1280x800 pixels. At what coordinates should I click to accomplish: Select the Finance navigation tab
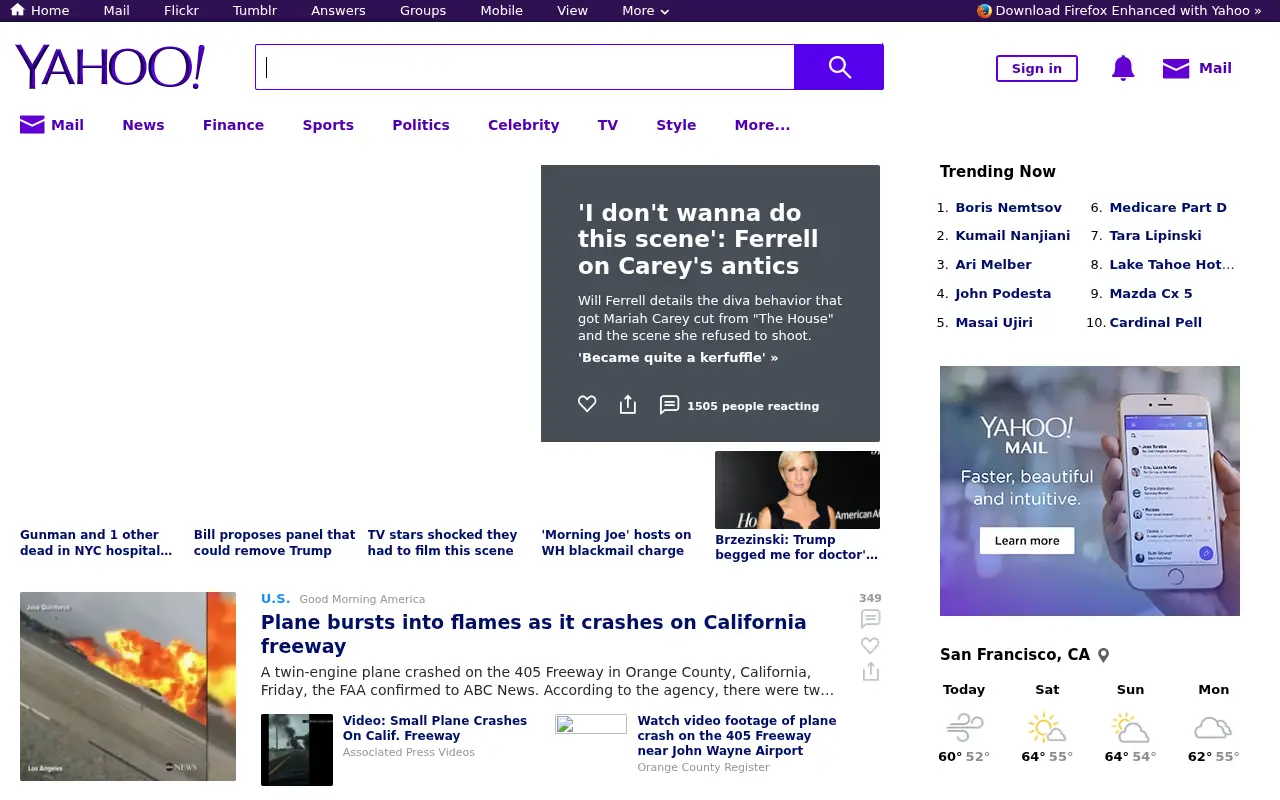click(x=233, y=125)
